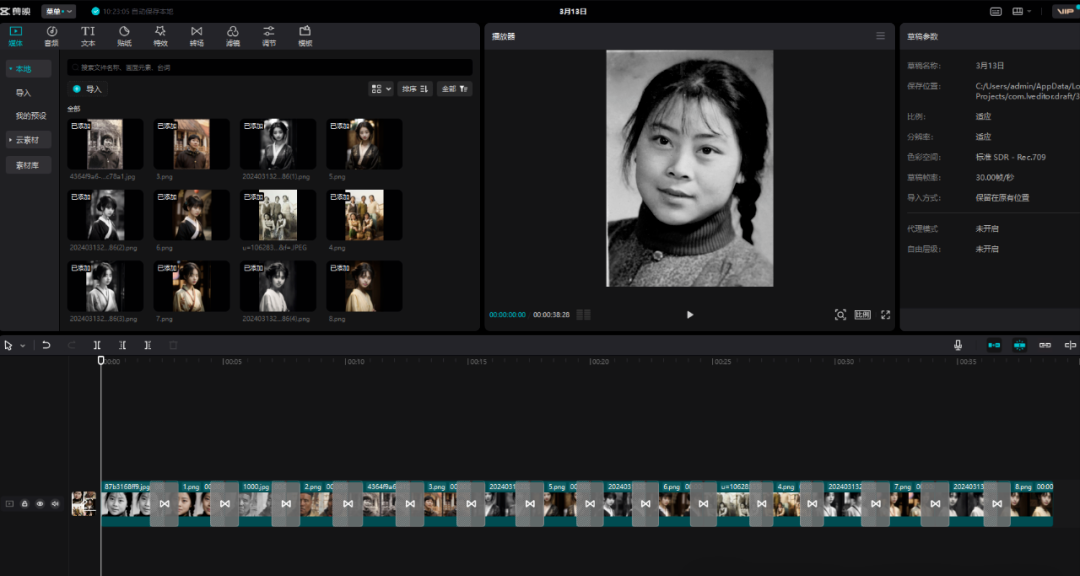
Task: Click the microphone record voiceover icon
Action: (957, 345)
